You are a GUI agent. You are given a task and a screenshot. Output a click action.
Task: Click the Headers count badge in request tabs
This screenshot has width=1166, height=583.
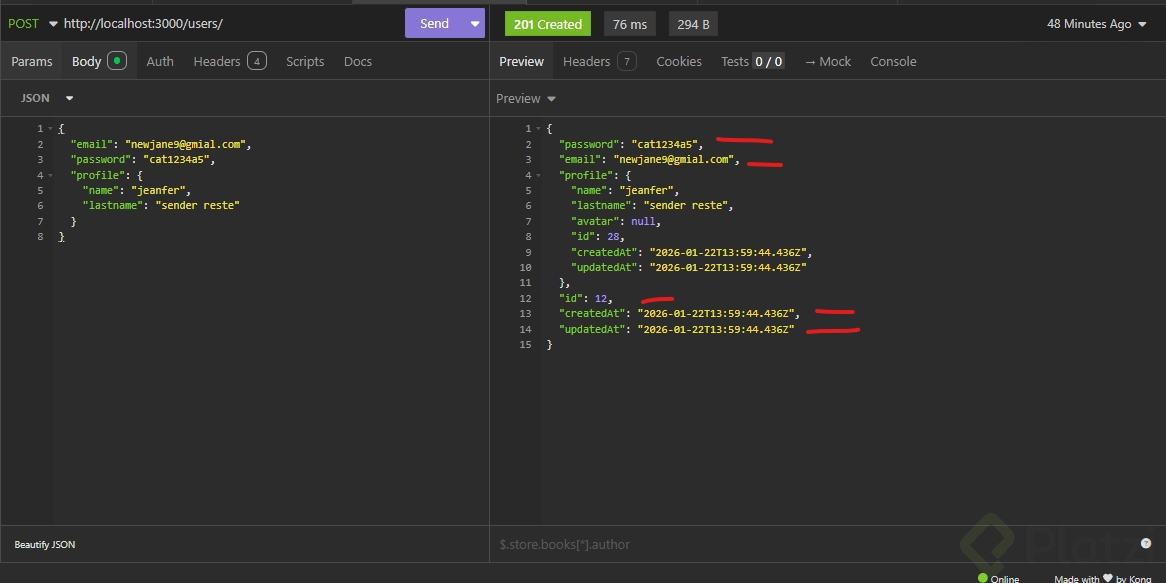click(257, 61)
